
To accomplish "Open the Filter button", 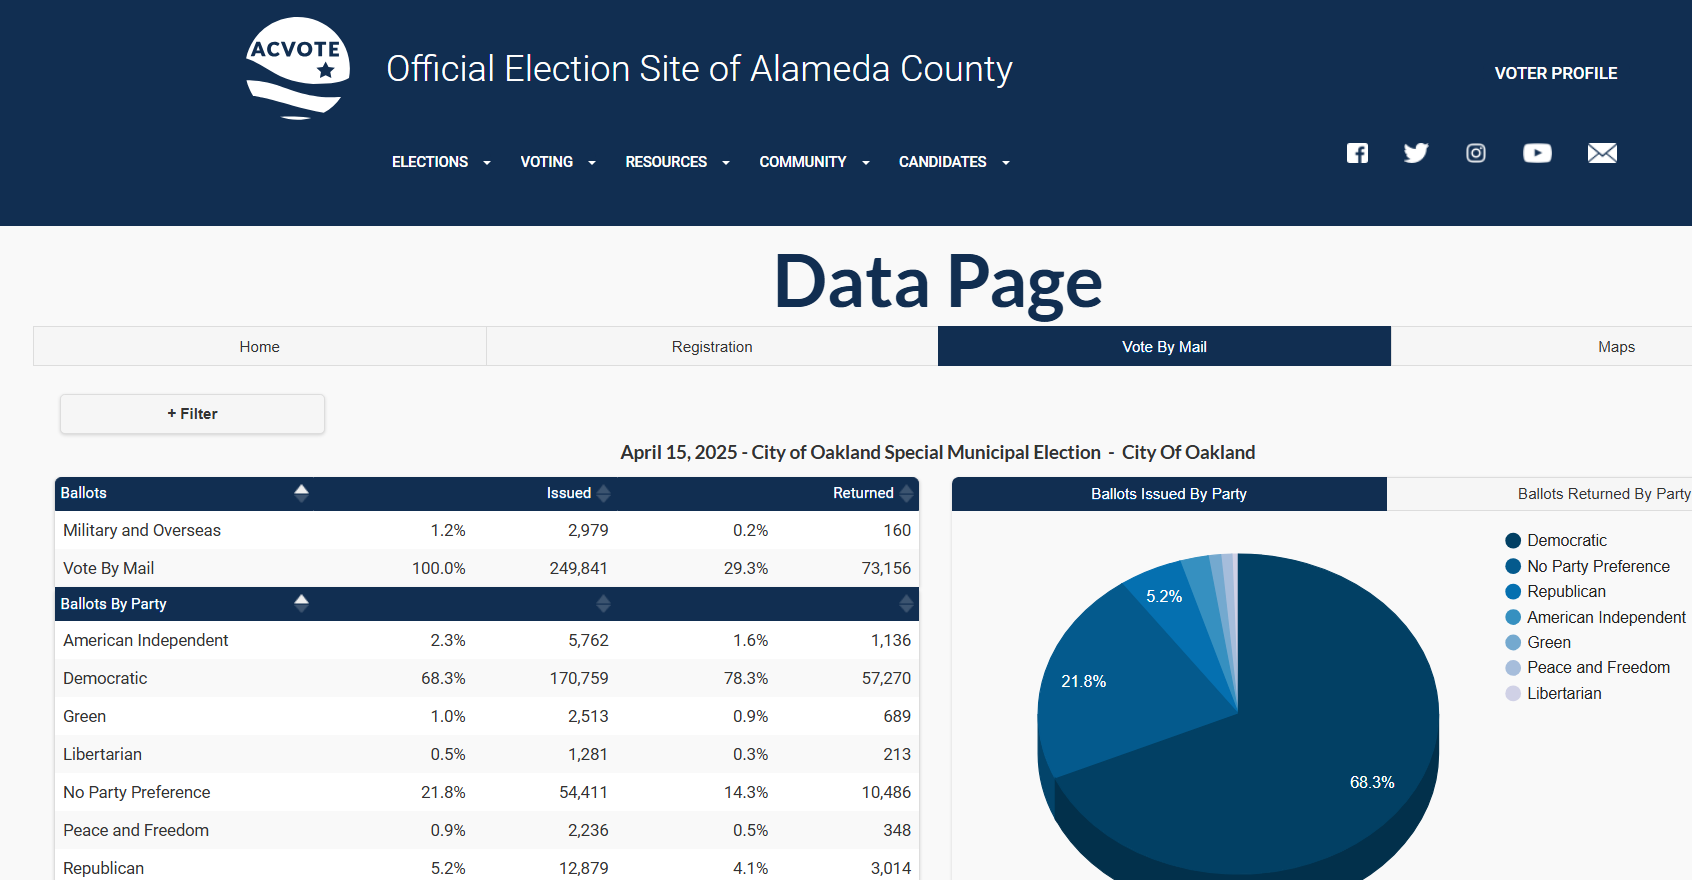I will click(x=192, y=414).
